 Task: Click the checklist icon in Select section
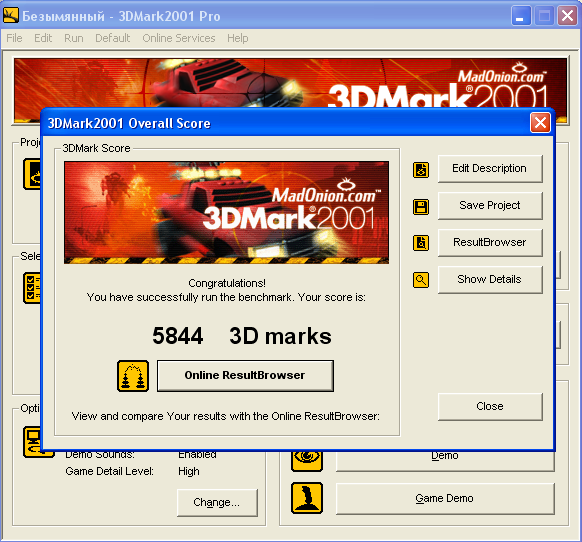32,288
